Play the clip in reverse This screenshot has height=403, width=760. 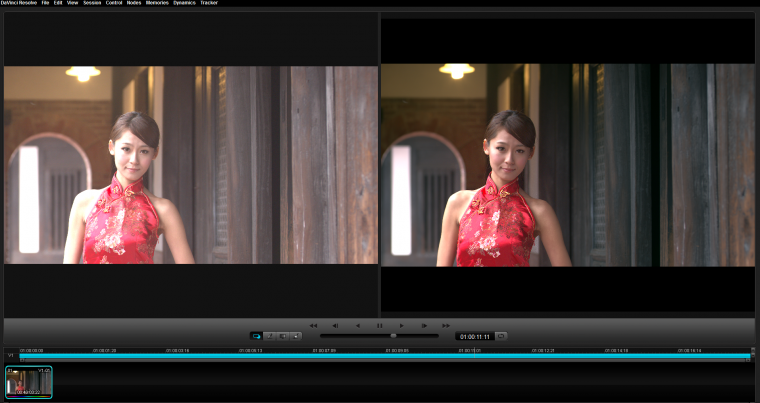point(358,325)
